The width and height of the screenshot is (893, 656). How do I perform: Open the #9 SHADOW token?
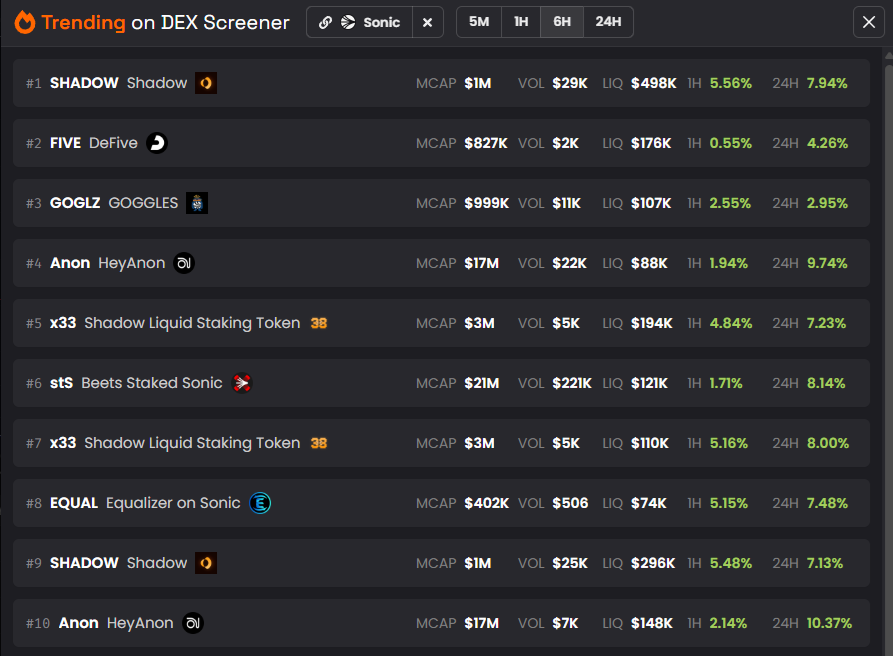[441, 563]
